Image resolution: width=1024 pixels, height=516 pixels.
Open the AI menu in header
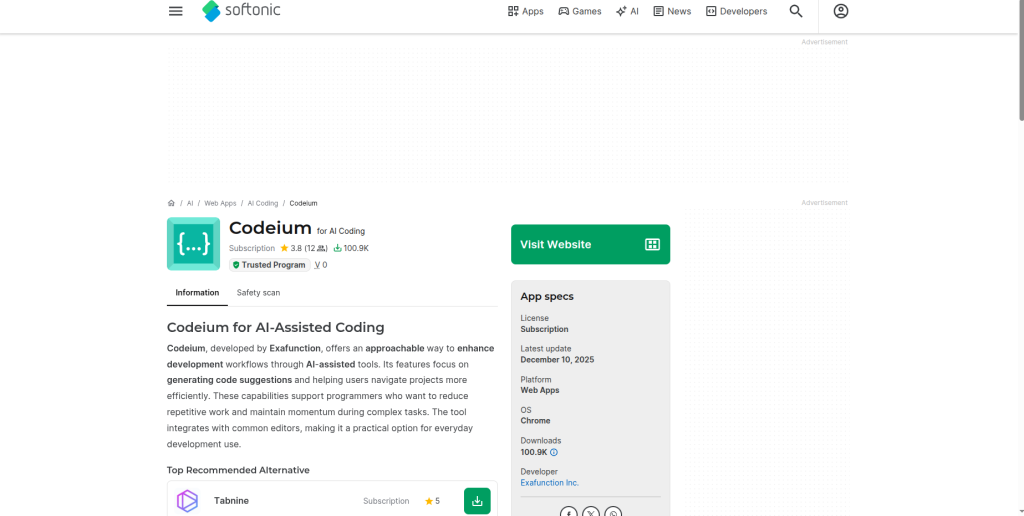click(x=627, y=11)
